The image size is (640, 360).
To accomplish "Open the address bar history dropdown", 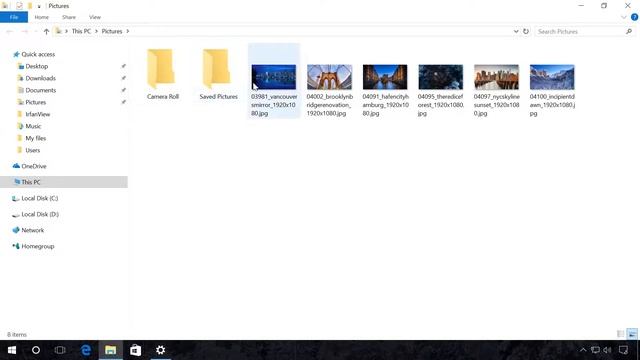I will [x=516, y=31].
